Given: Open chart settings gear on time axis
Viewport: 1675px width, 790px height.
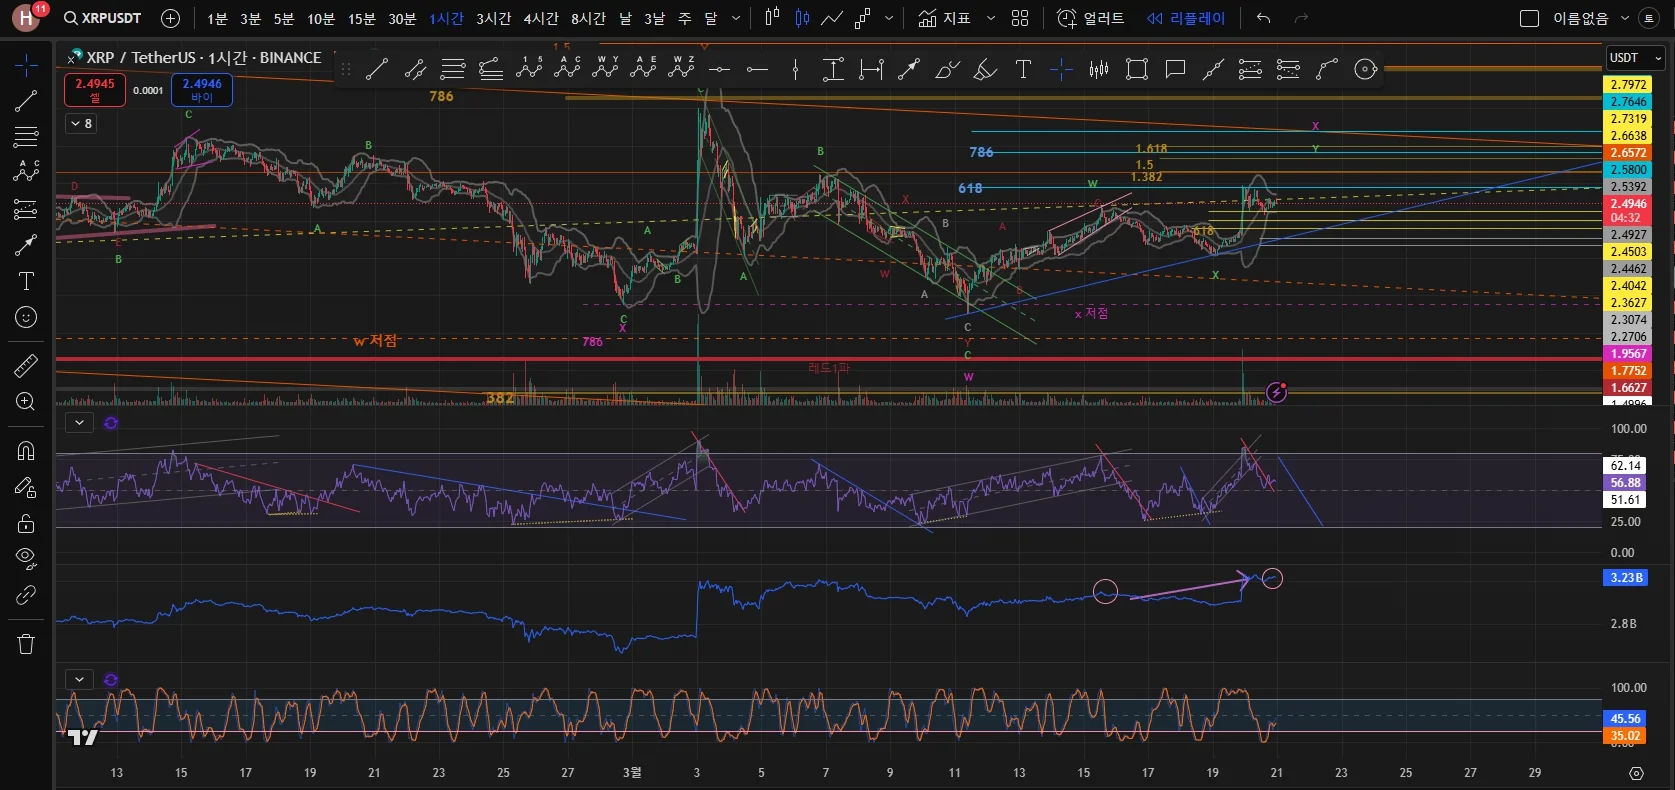Looking at the screenshot, I should click(1636, 773).
